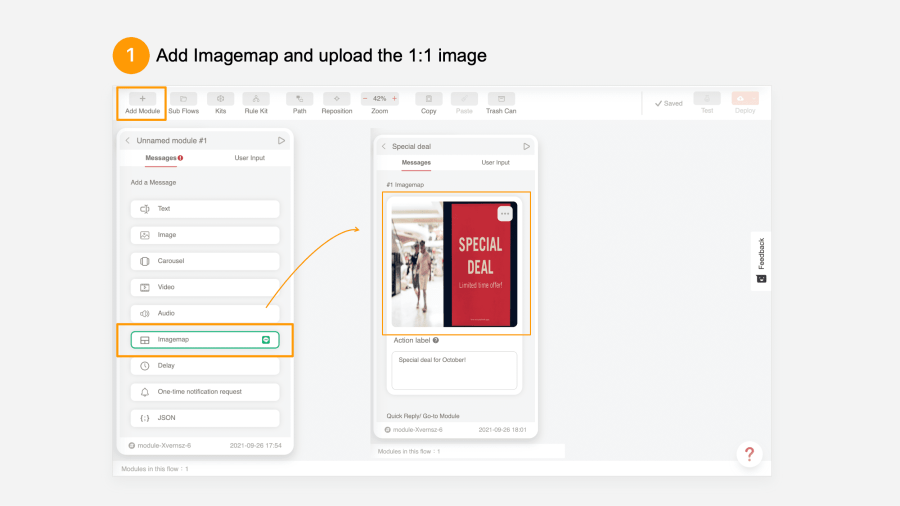Click the Action label text field
900x506 pixels.
pyautogui.click(x=454, y=370)
